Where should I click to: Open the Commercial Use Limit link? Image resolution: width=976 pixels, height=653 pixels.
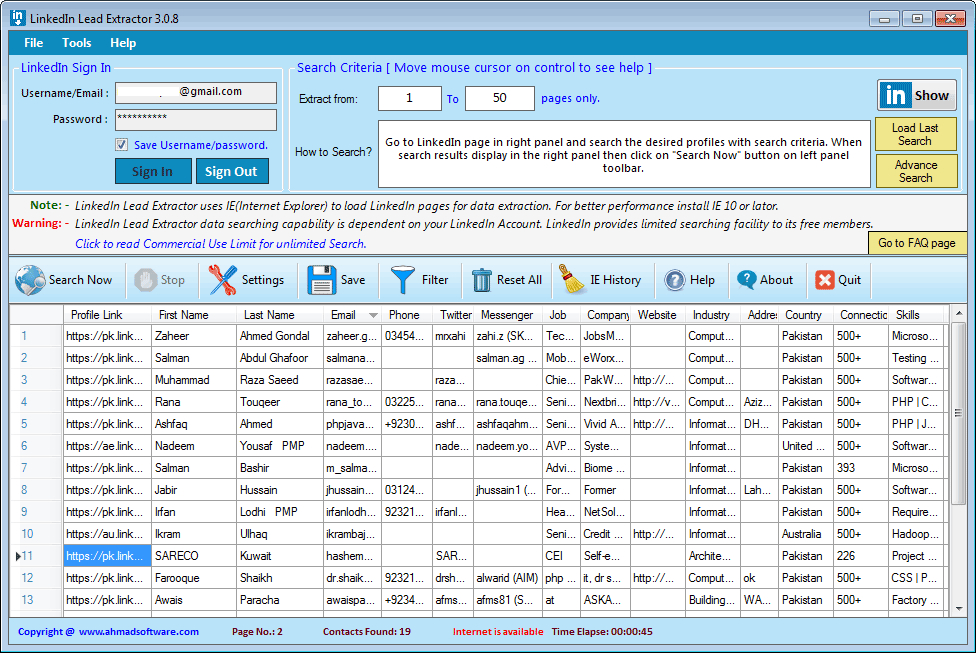(220, 243)
